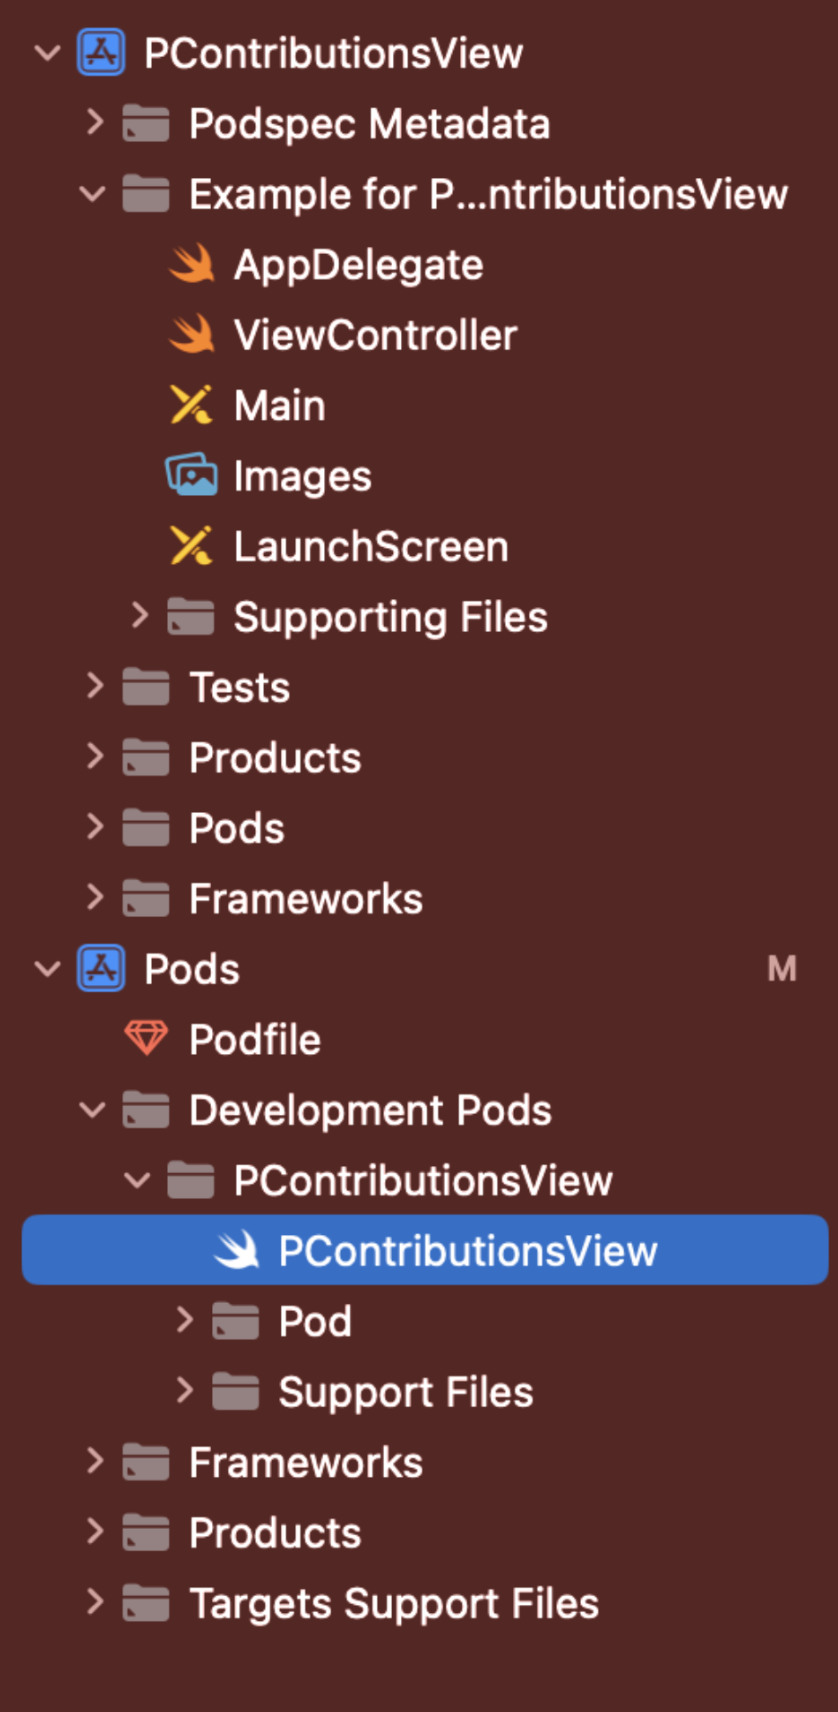Expand the Products folder under PContributionsView
Viewport: 838px width, 1712px height.
point(95,757)
